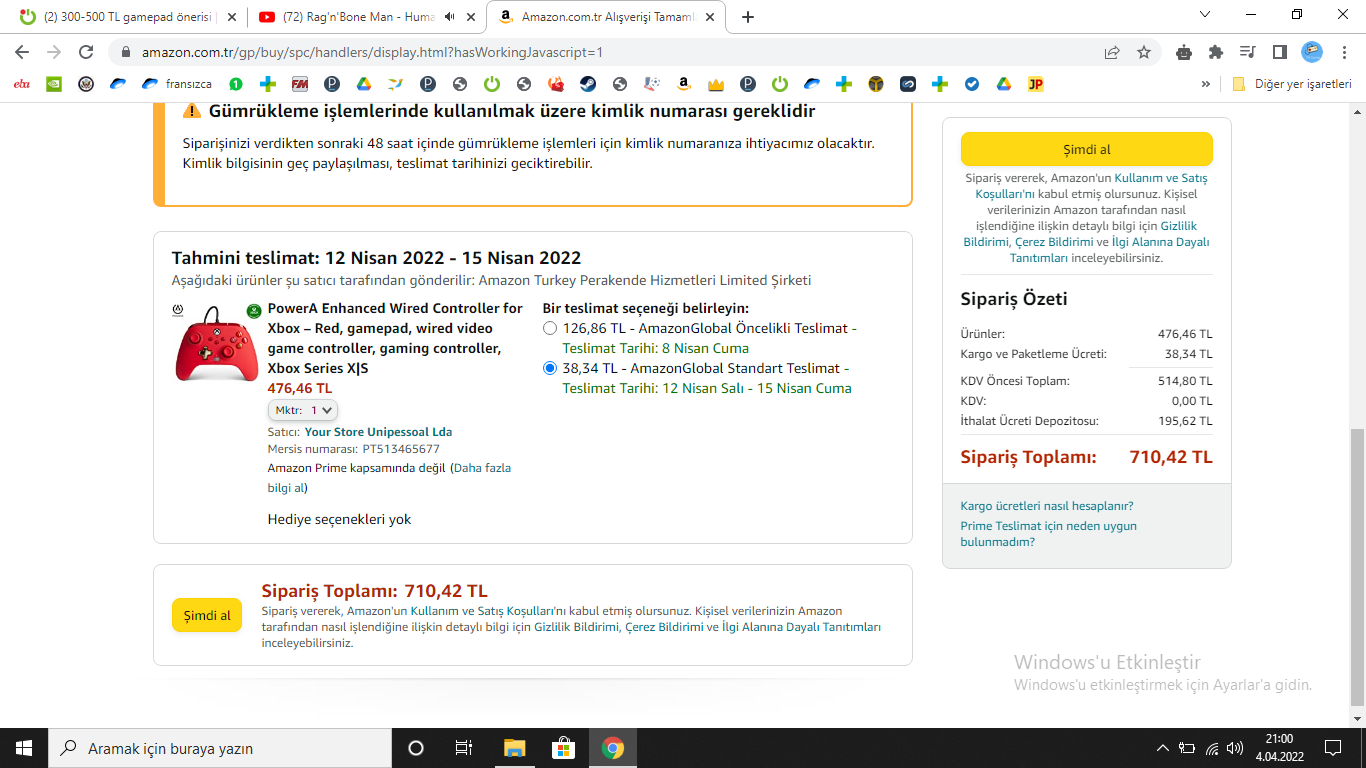Mute the Rag'n'Bone Man tab audio icon
The height and width of the screenshot is (768, 1366).
coord(450,17)
